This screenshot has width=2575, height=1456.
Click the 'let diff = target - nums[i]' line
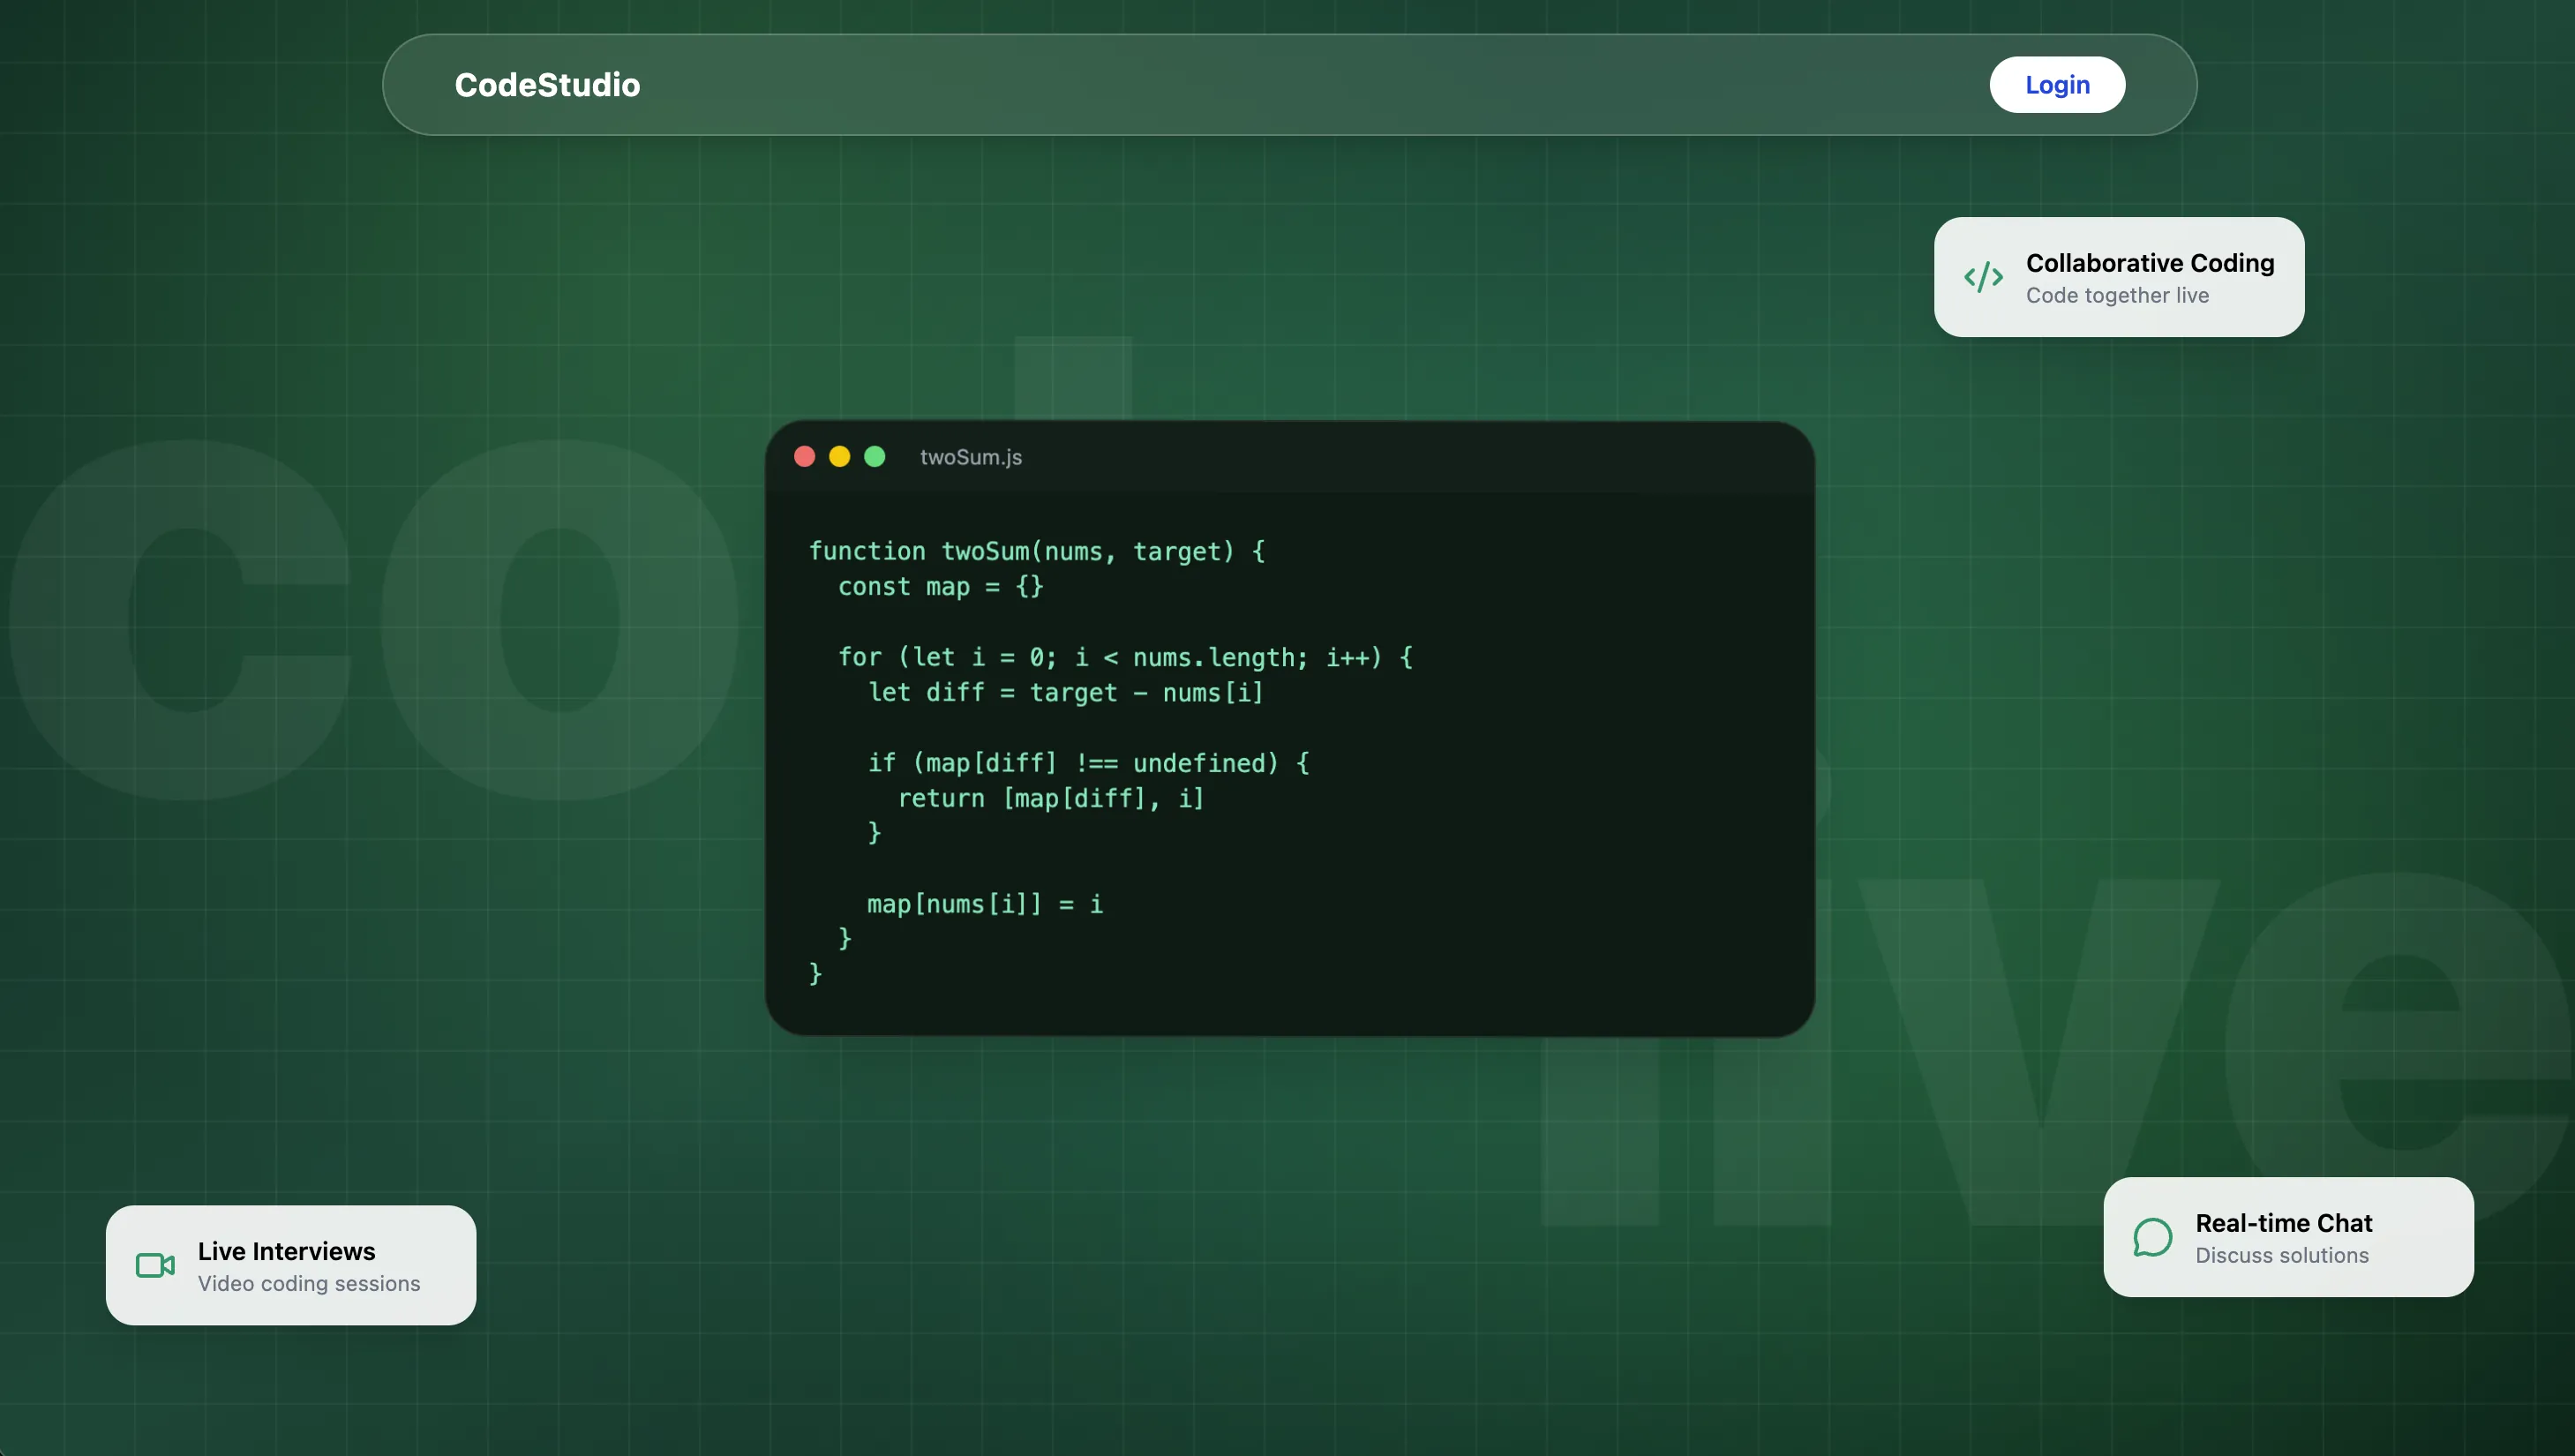[x=1065, y=692]
